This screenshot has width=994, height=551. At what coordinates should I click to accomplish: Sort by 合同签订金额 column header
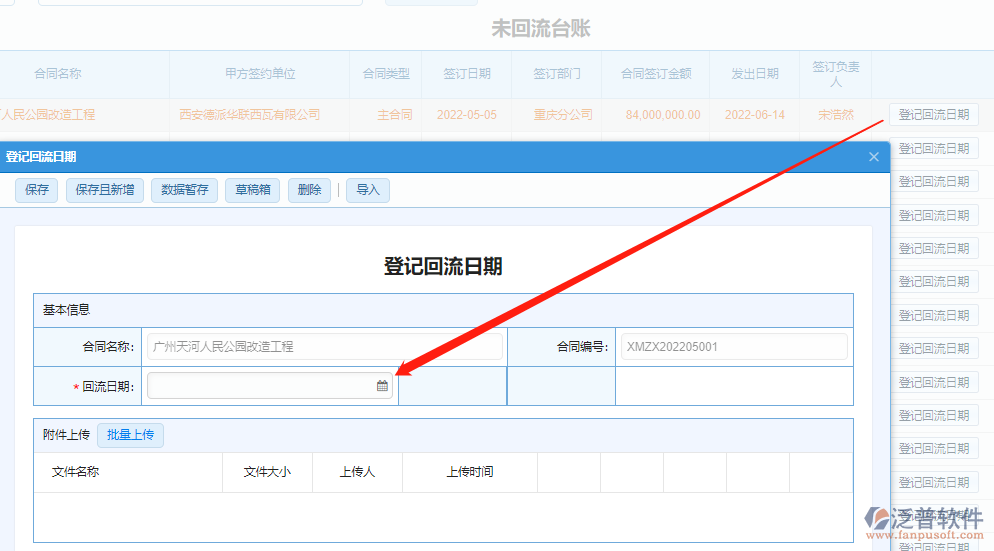pos(656,74)
